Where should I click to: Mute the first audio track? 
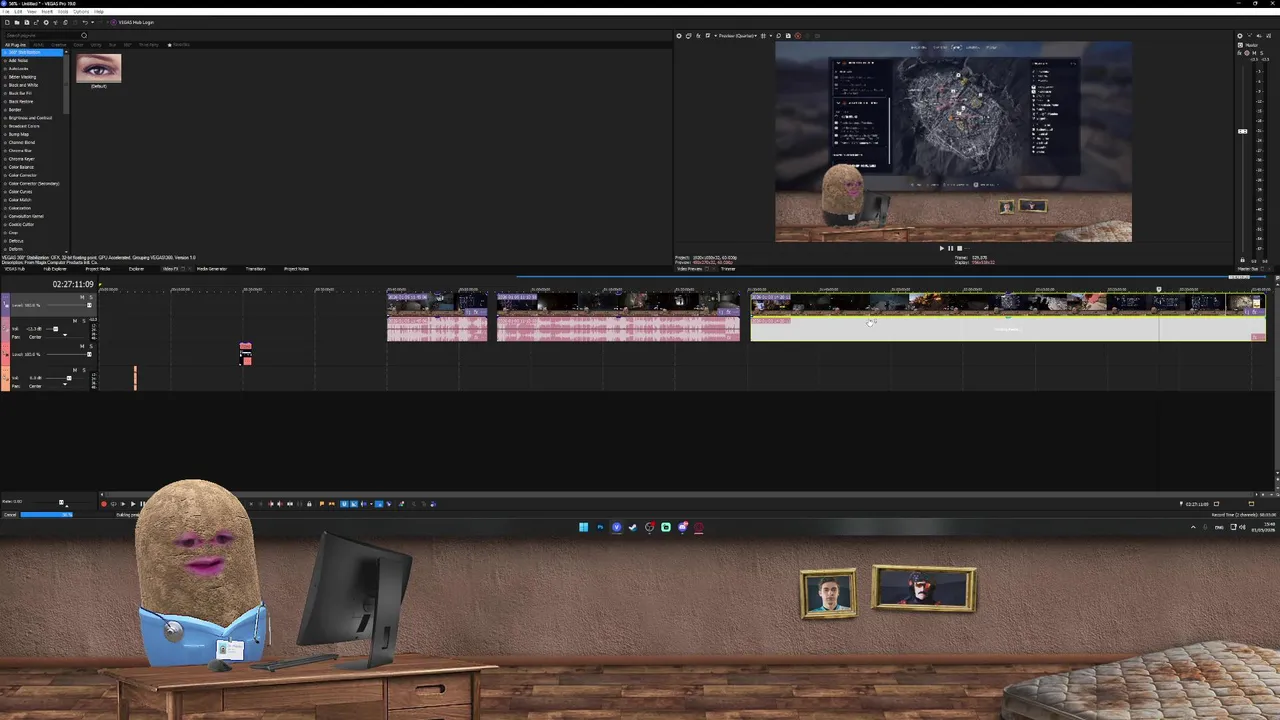75,321
